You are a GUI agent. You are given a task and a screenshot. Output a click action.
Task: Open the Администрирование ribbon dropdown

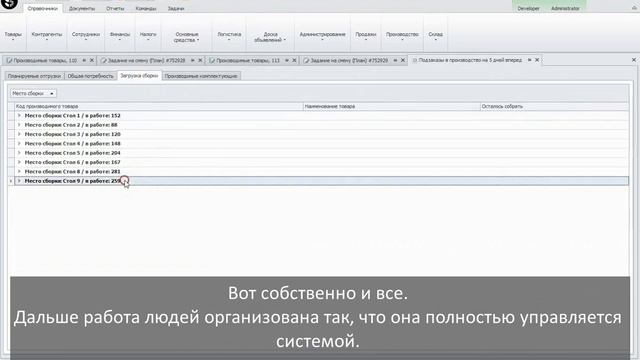322,36
